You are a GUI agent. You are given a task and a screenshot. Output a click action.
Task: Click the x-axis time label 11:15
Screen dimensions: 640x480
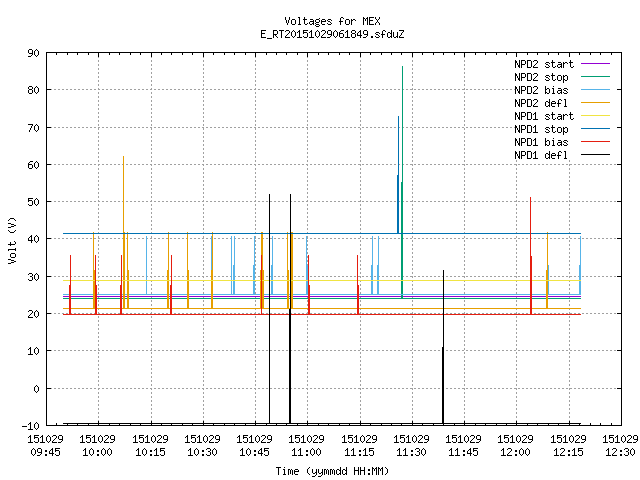tap(359, 452)
